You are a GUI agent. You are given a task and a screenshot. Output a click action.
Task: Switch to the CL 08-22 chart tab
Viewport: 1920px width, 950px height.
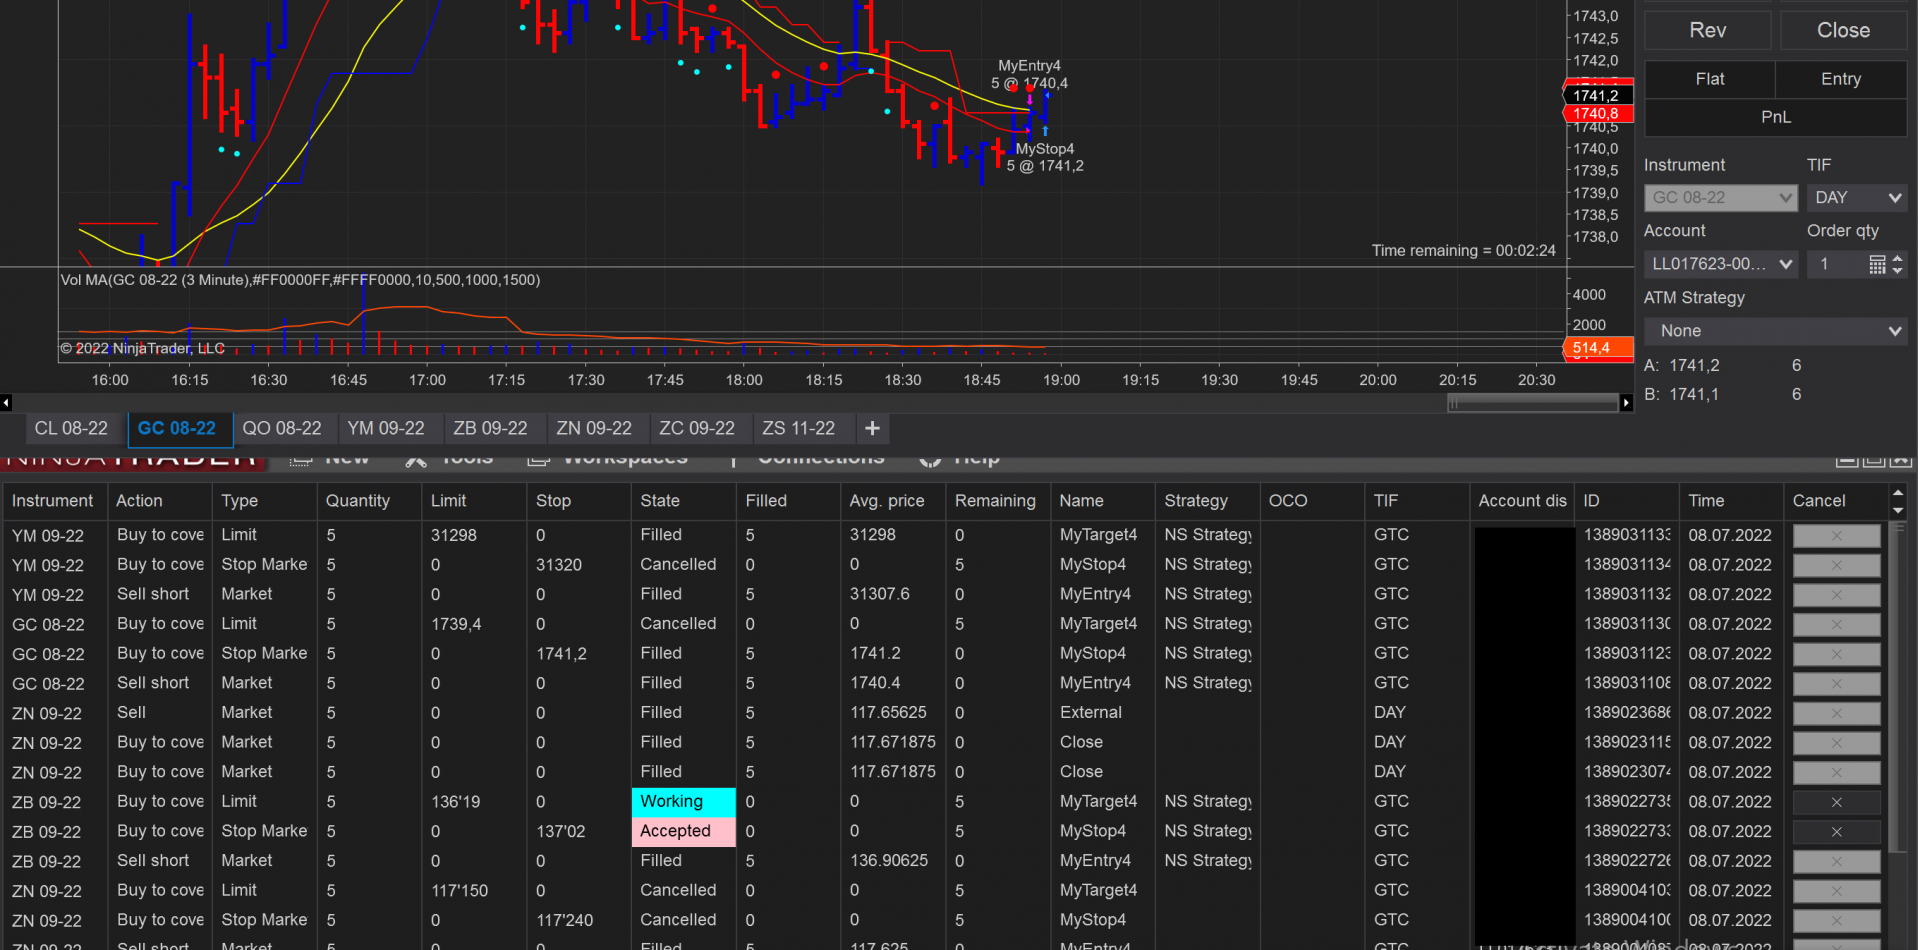click(x=71, y=428)
